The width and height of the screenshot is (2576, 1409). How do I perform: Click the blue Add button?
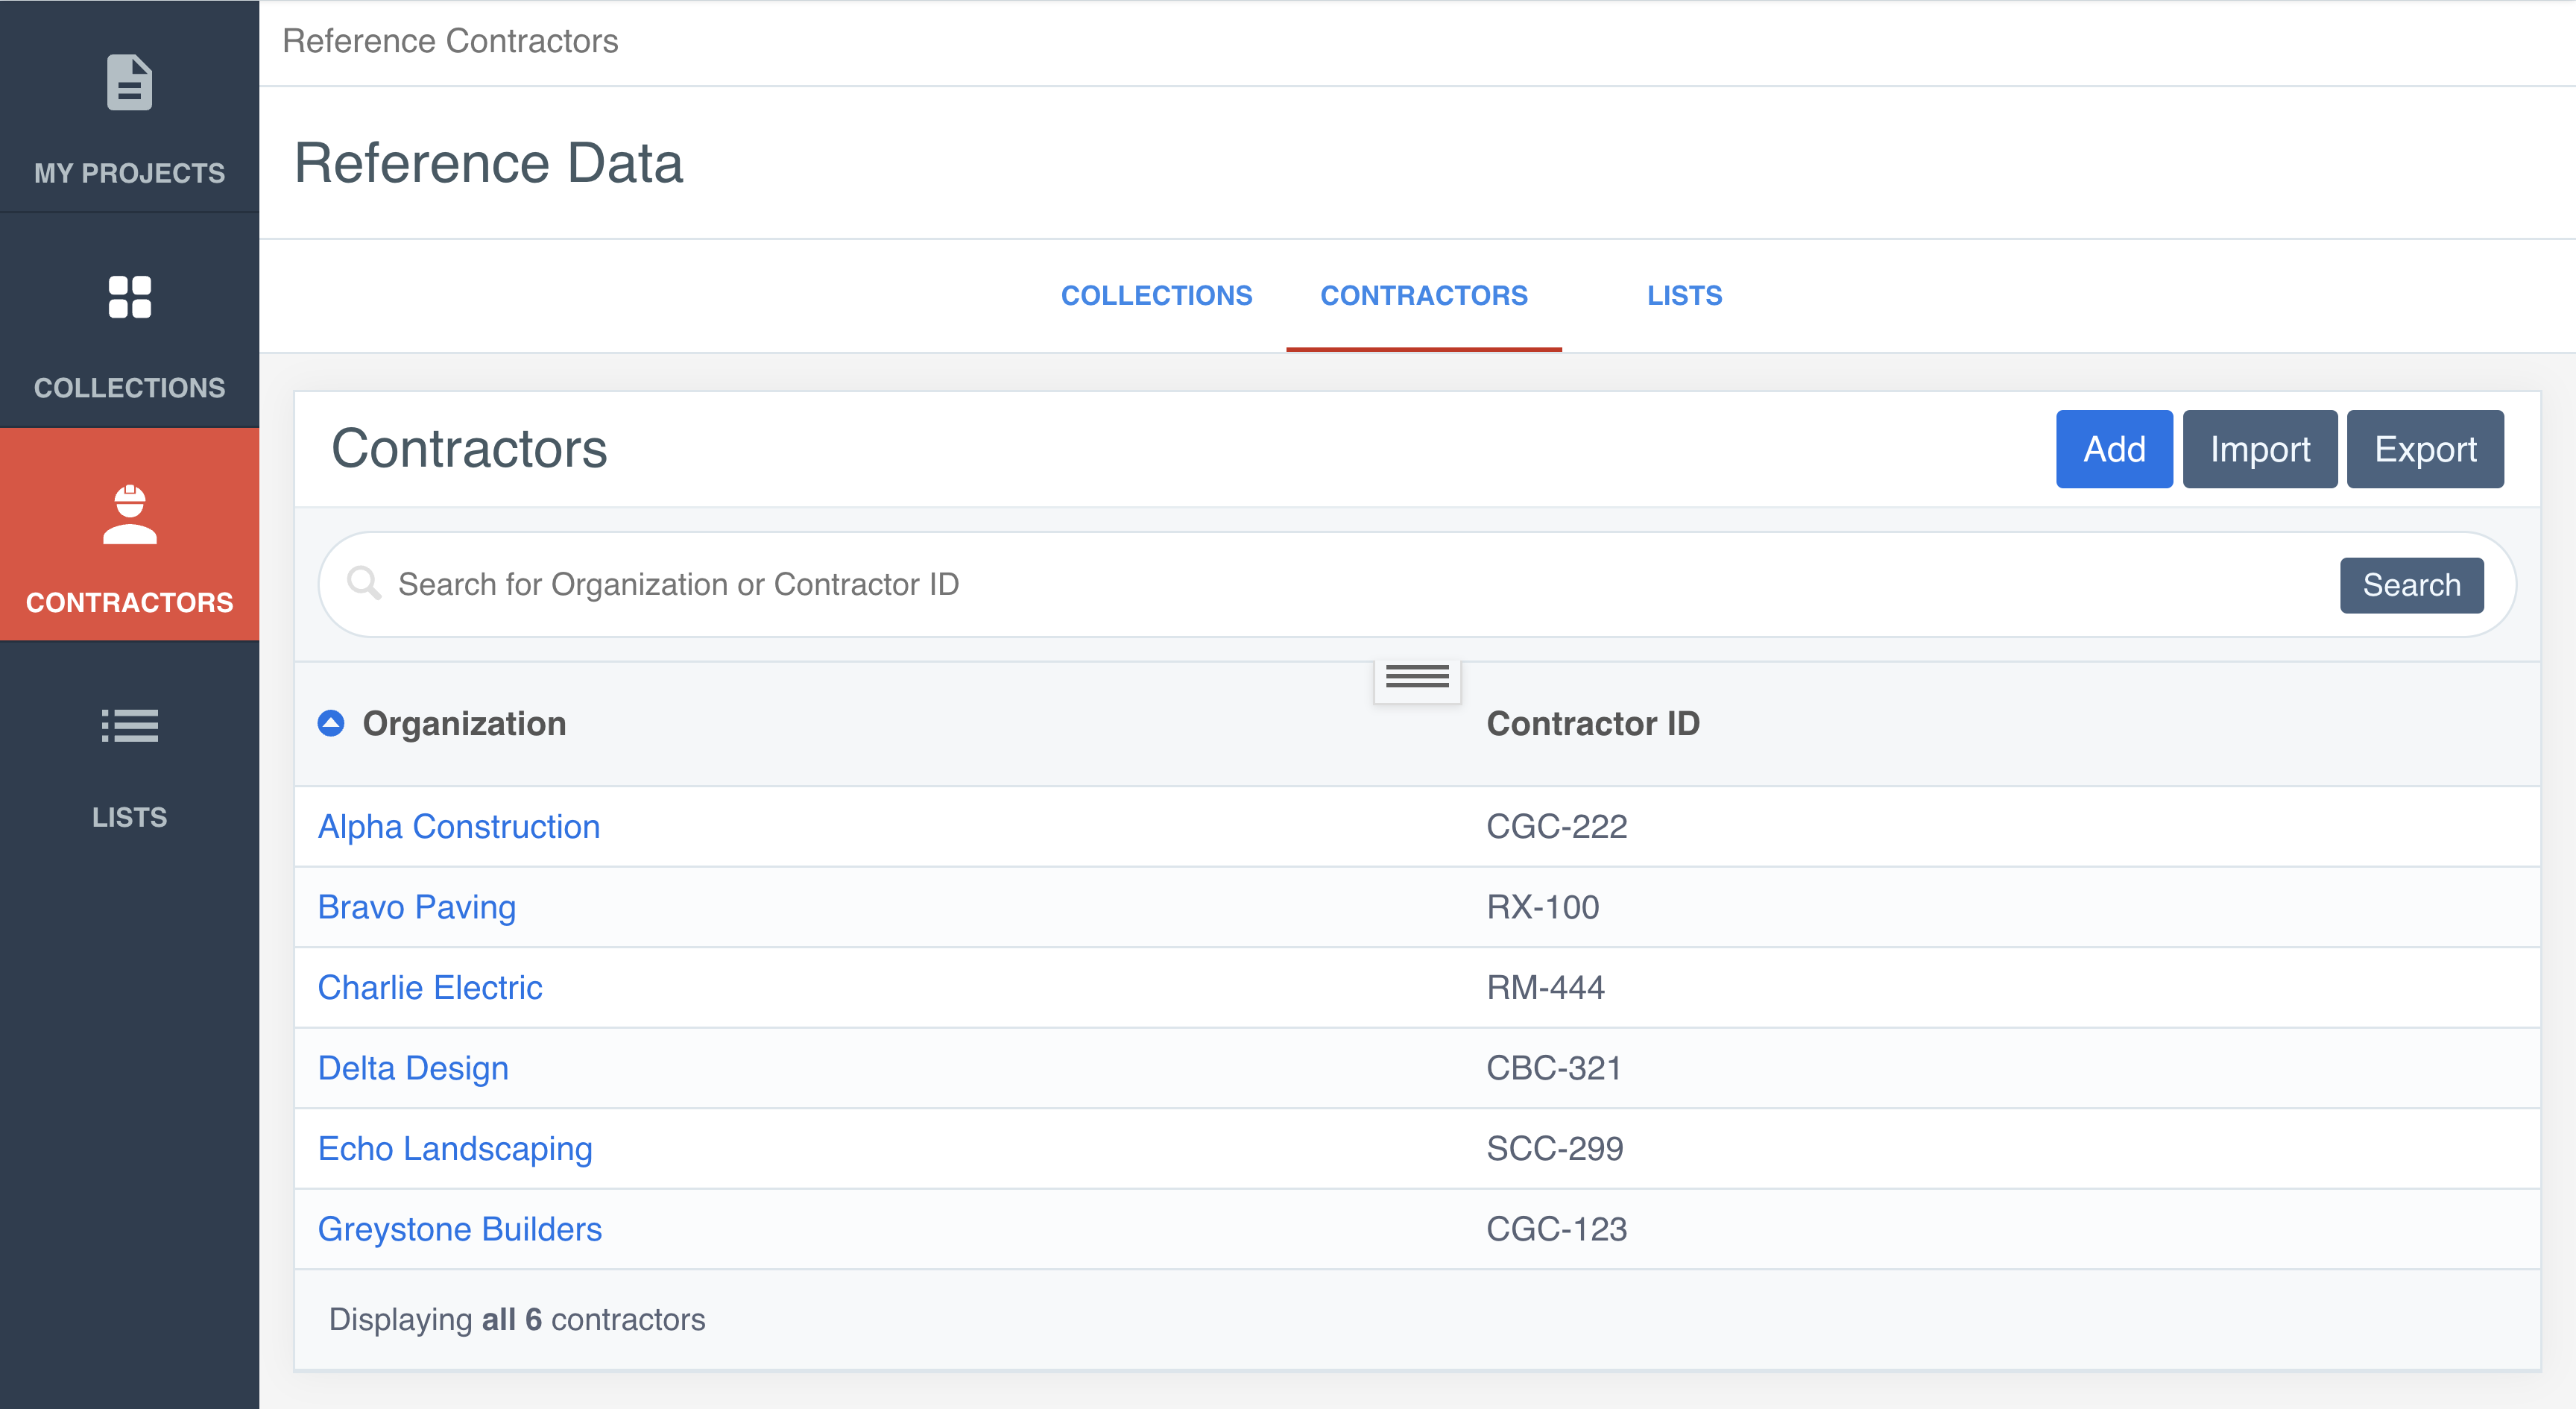(2113, 449)
